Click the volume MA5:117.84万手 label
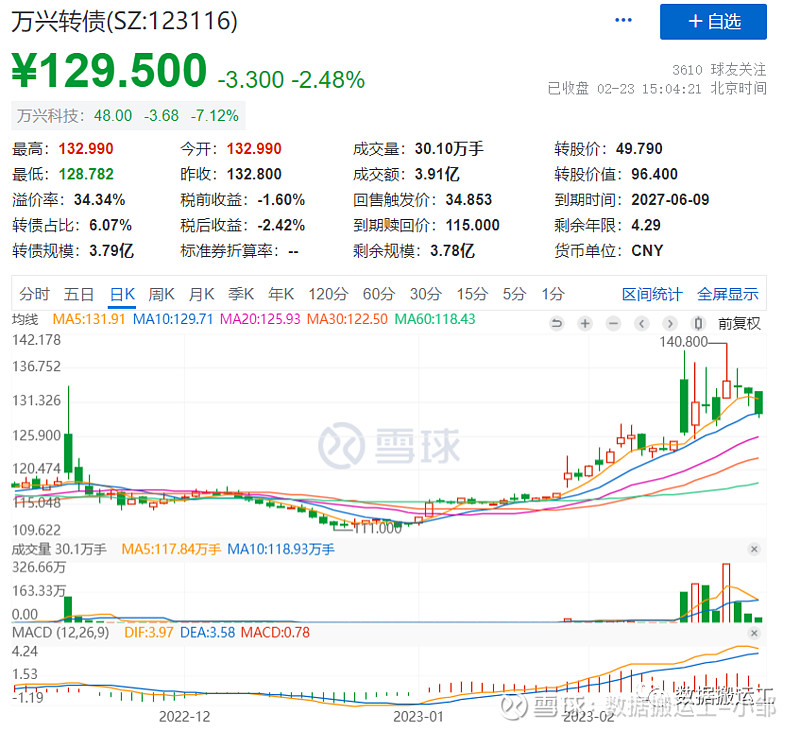The width and height of the screenshot is (800, 731). pyautogui.click(x=171, y=549)
